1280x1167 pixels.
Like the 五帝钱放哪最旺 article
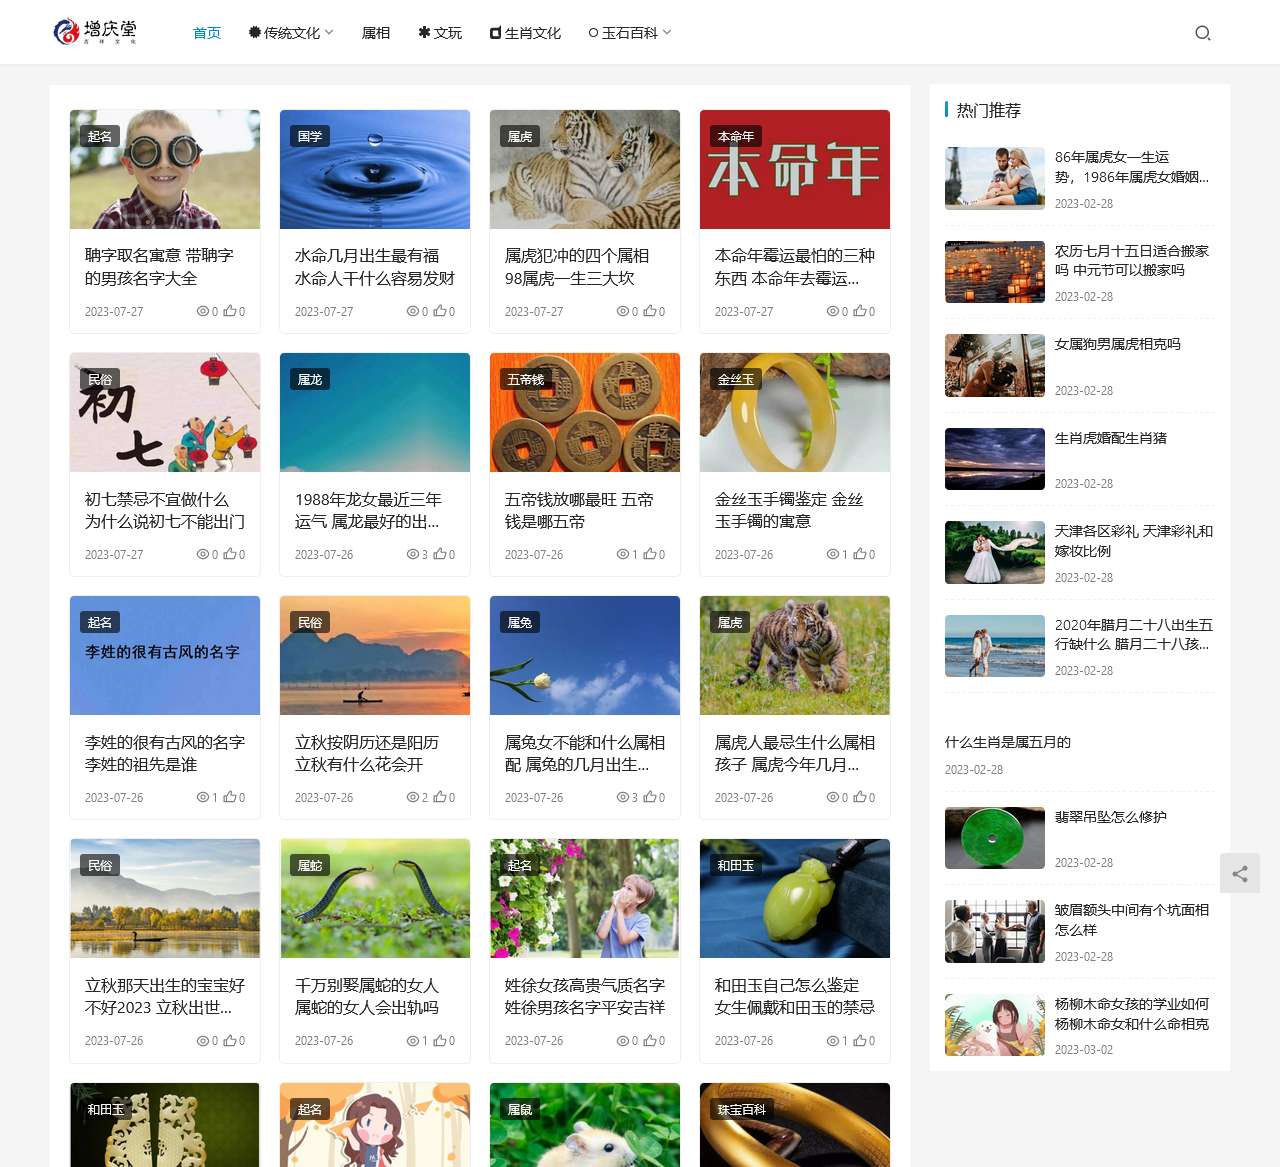coord(649,554)
